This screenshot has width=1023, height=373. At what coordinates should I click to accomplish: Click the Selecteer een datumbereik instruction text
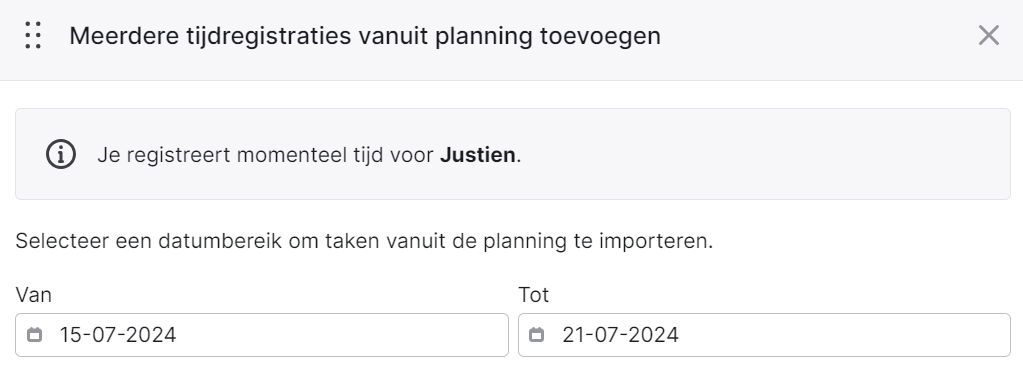(x=364, y=241)
